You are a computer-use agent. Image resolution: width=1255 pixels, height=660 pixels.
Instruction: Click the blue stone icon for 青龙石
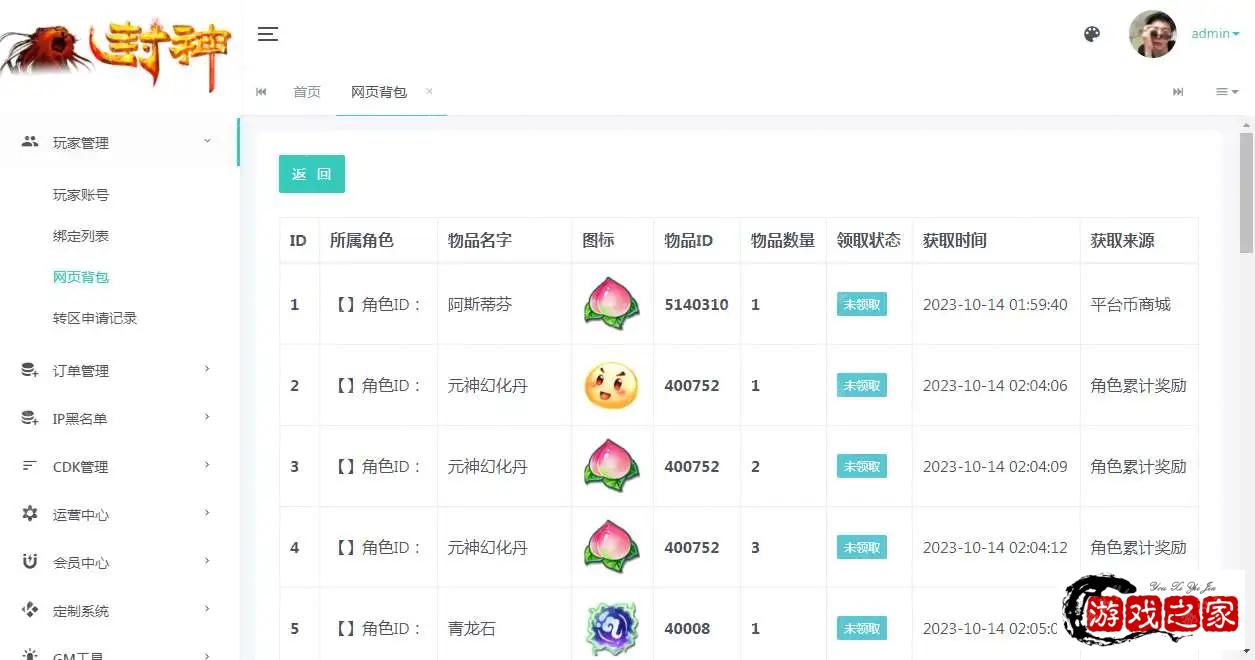click(x=611, y=628)
